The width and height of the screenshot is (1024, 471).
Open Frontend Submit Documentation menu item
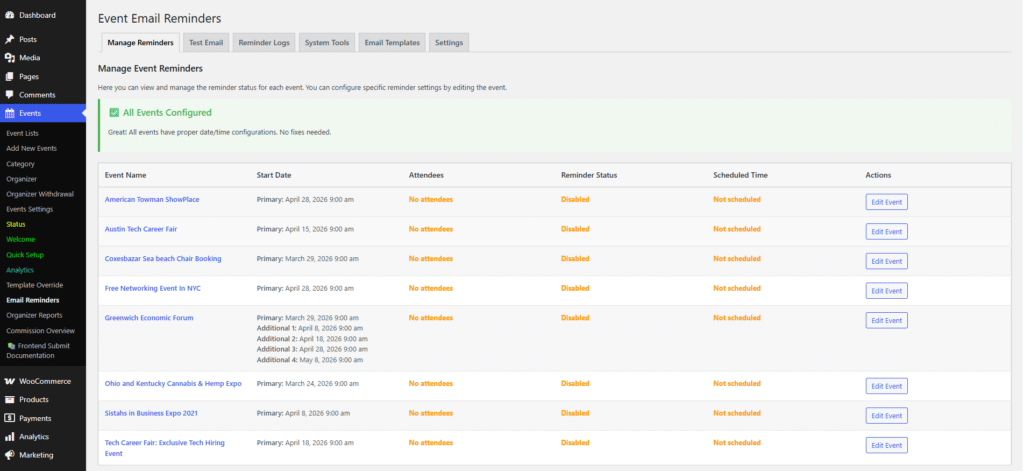click(x=46, y=350)
